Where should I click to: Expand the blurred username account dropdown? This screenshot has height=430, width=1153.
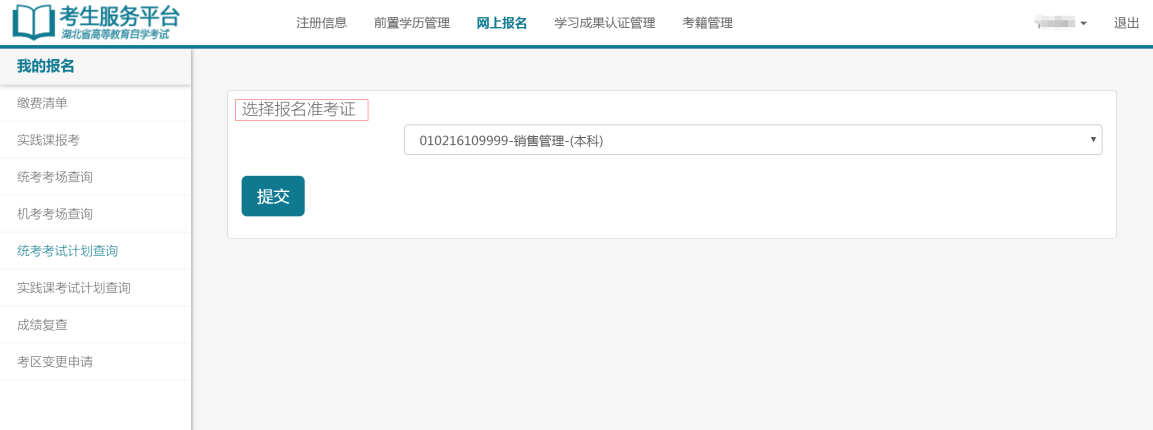click(x=1061, y=23)
